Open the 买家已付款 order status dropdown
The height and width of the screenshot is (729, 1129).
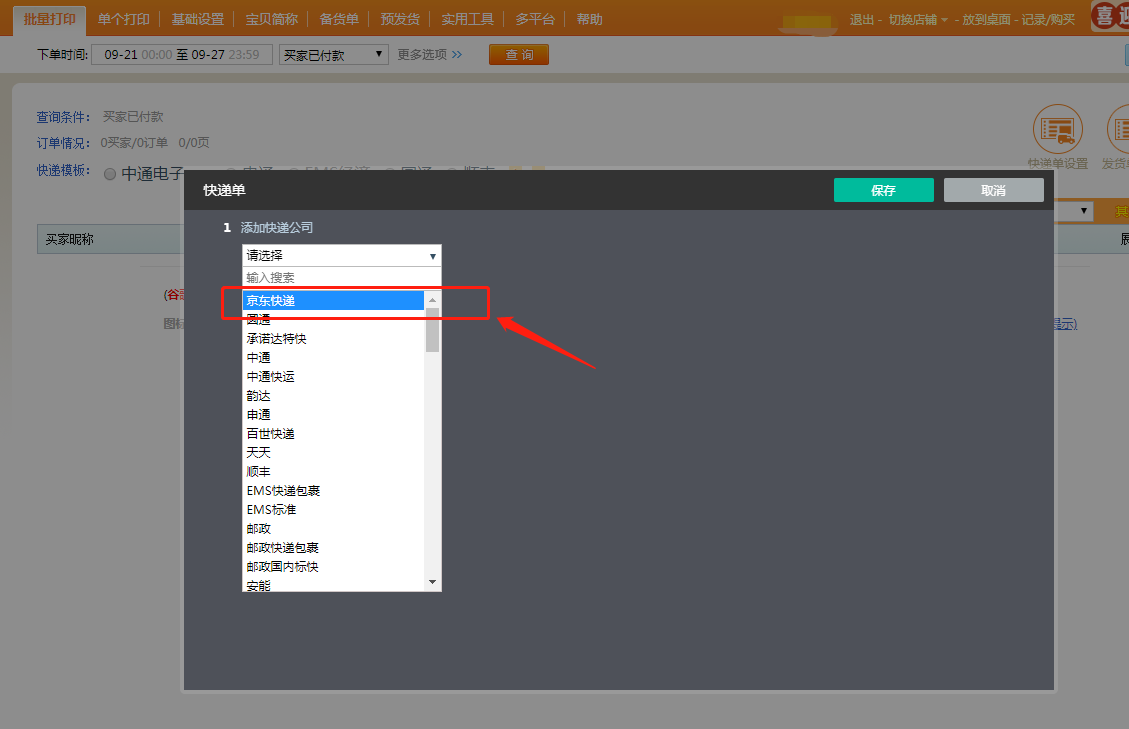[333, 55]
